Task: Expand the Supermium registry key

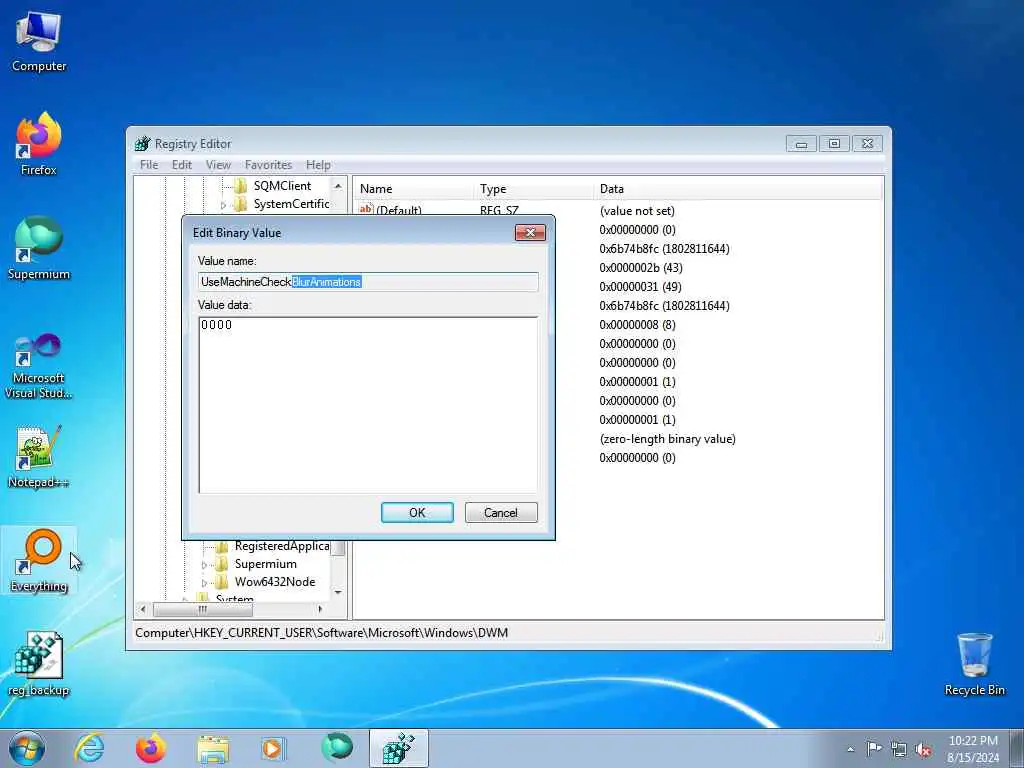Action: [x=204, y=564]
